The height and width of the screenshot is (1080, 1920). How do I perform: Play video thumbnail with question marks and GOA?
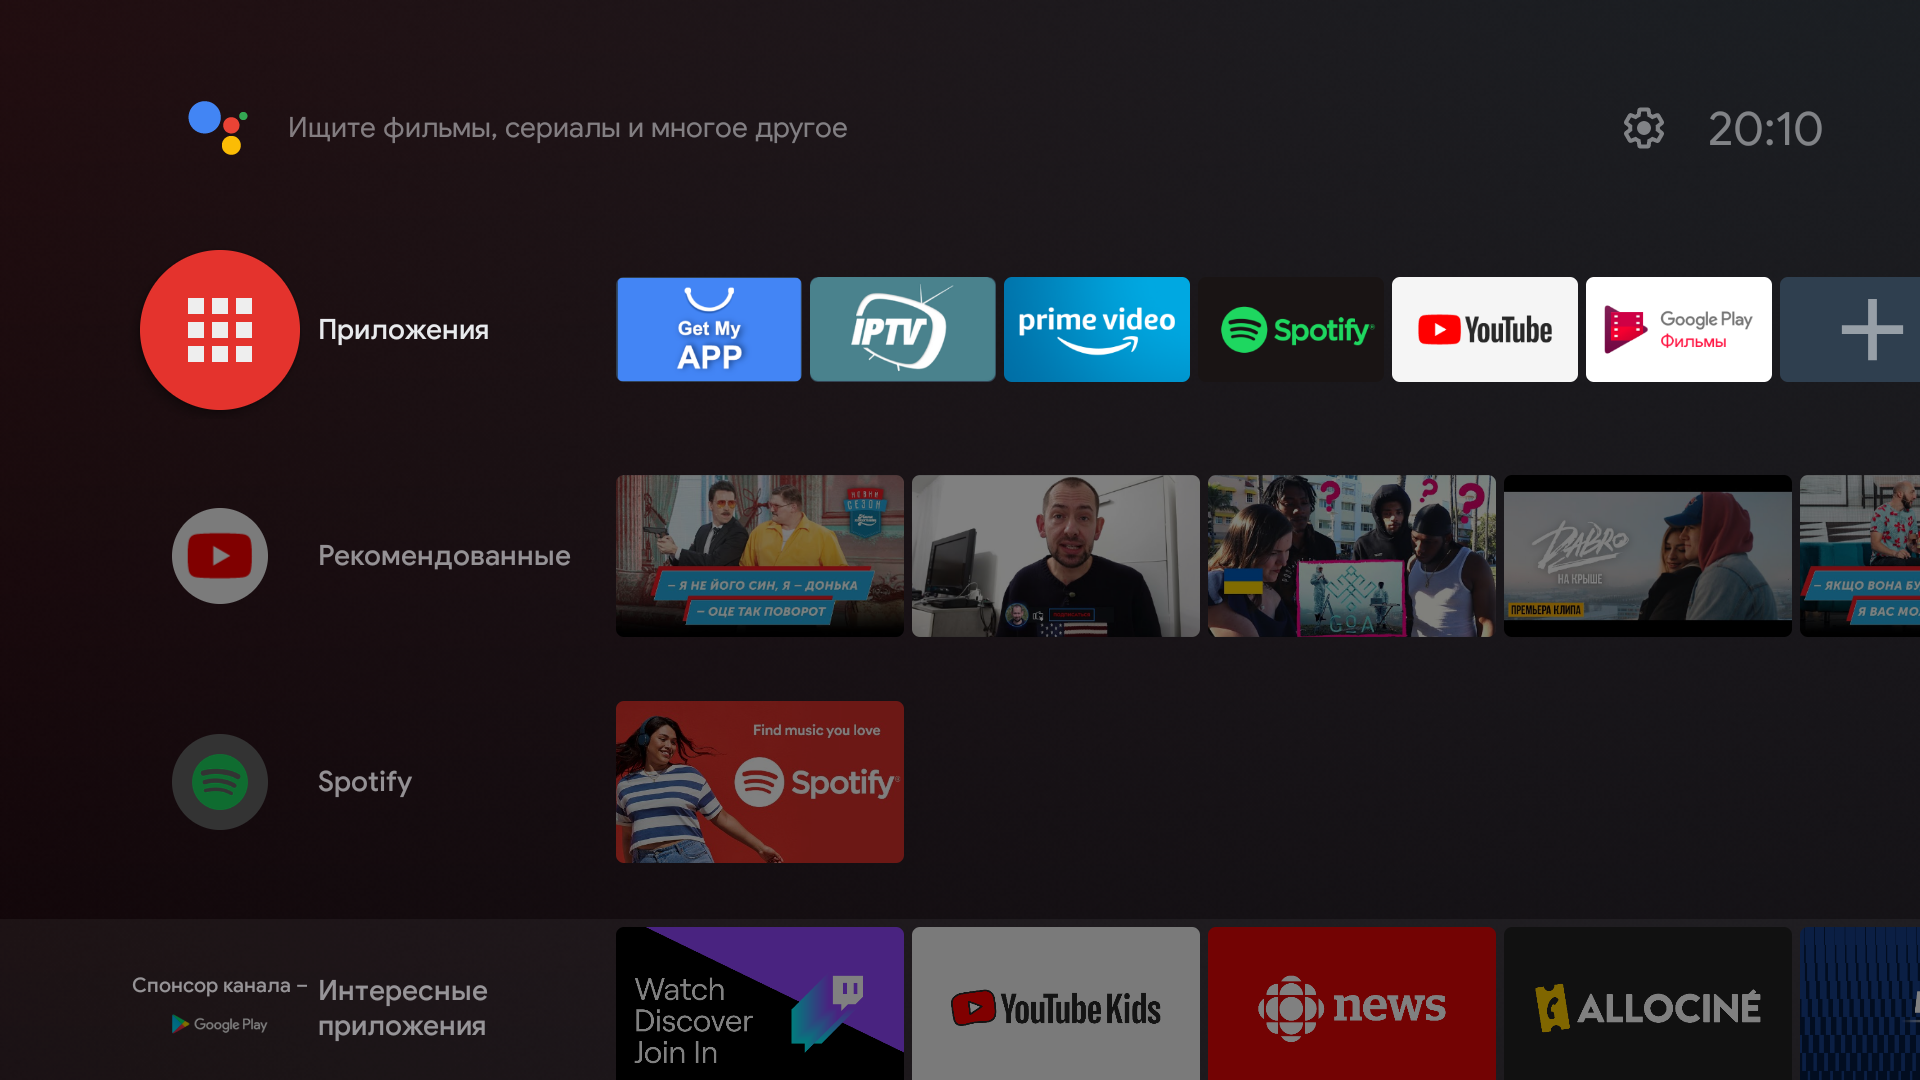pos(1352,556)
